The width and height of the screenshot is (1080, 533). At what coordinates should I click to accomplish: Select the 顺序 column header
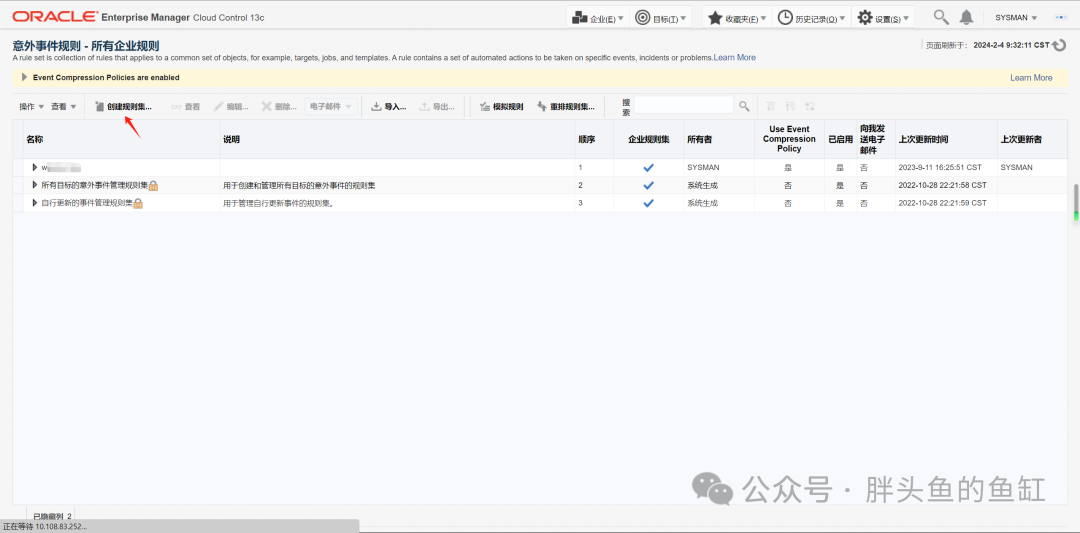594,139
